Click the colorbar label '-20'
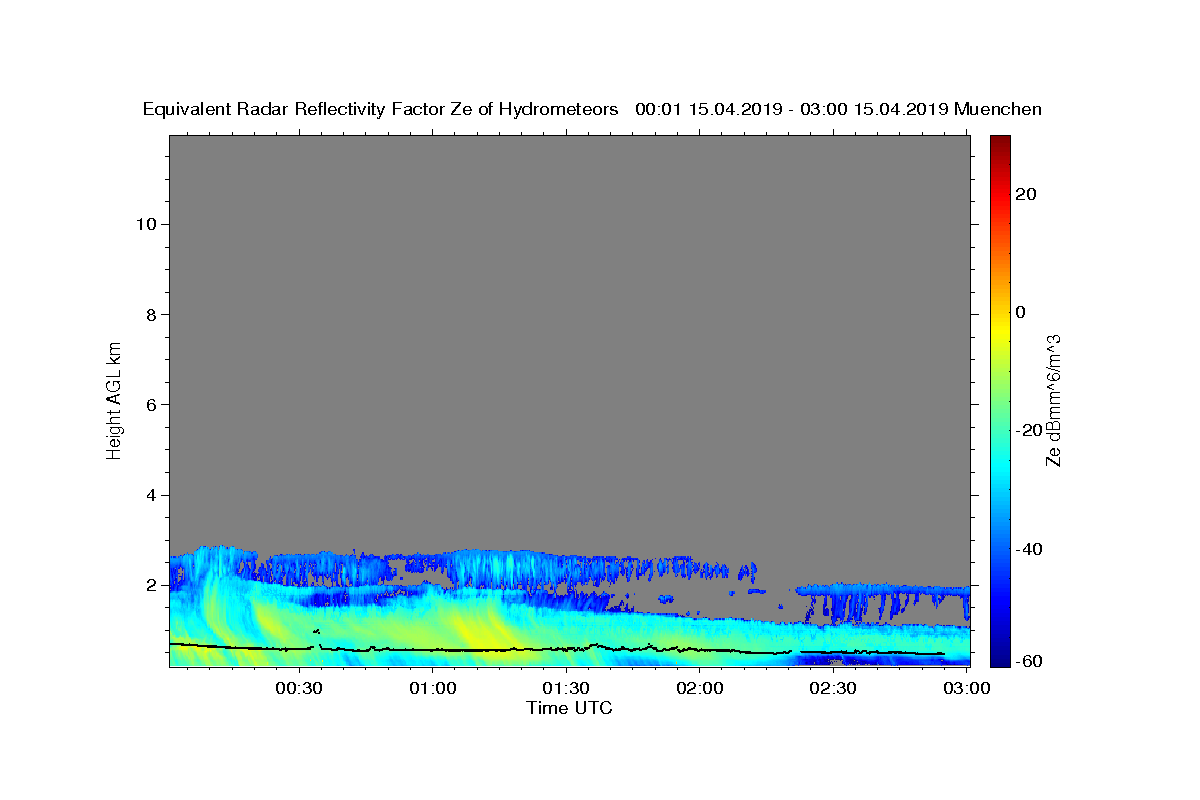 tap(1029, 430)
